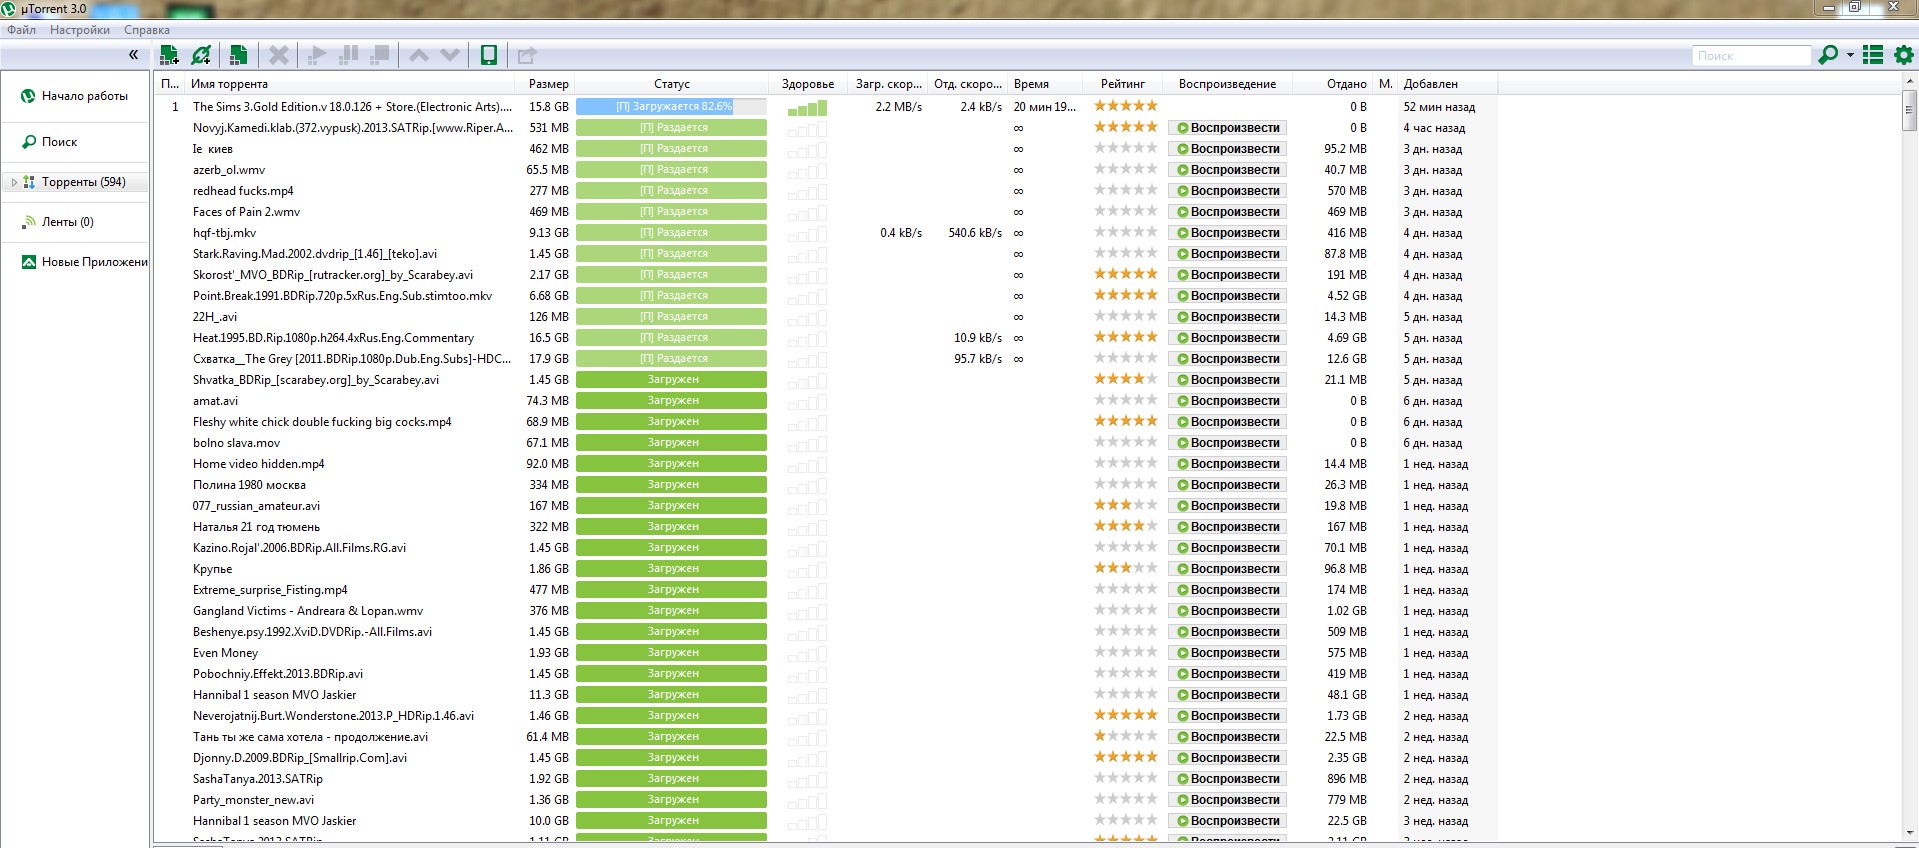This screenshot has height=848, width=1919.
Task: Open the µTorrent Remote phone icon
Action: click(x=489, y=55)
